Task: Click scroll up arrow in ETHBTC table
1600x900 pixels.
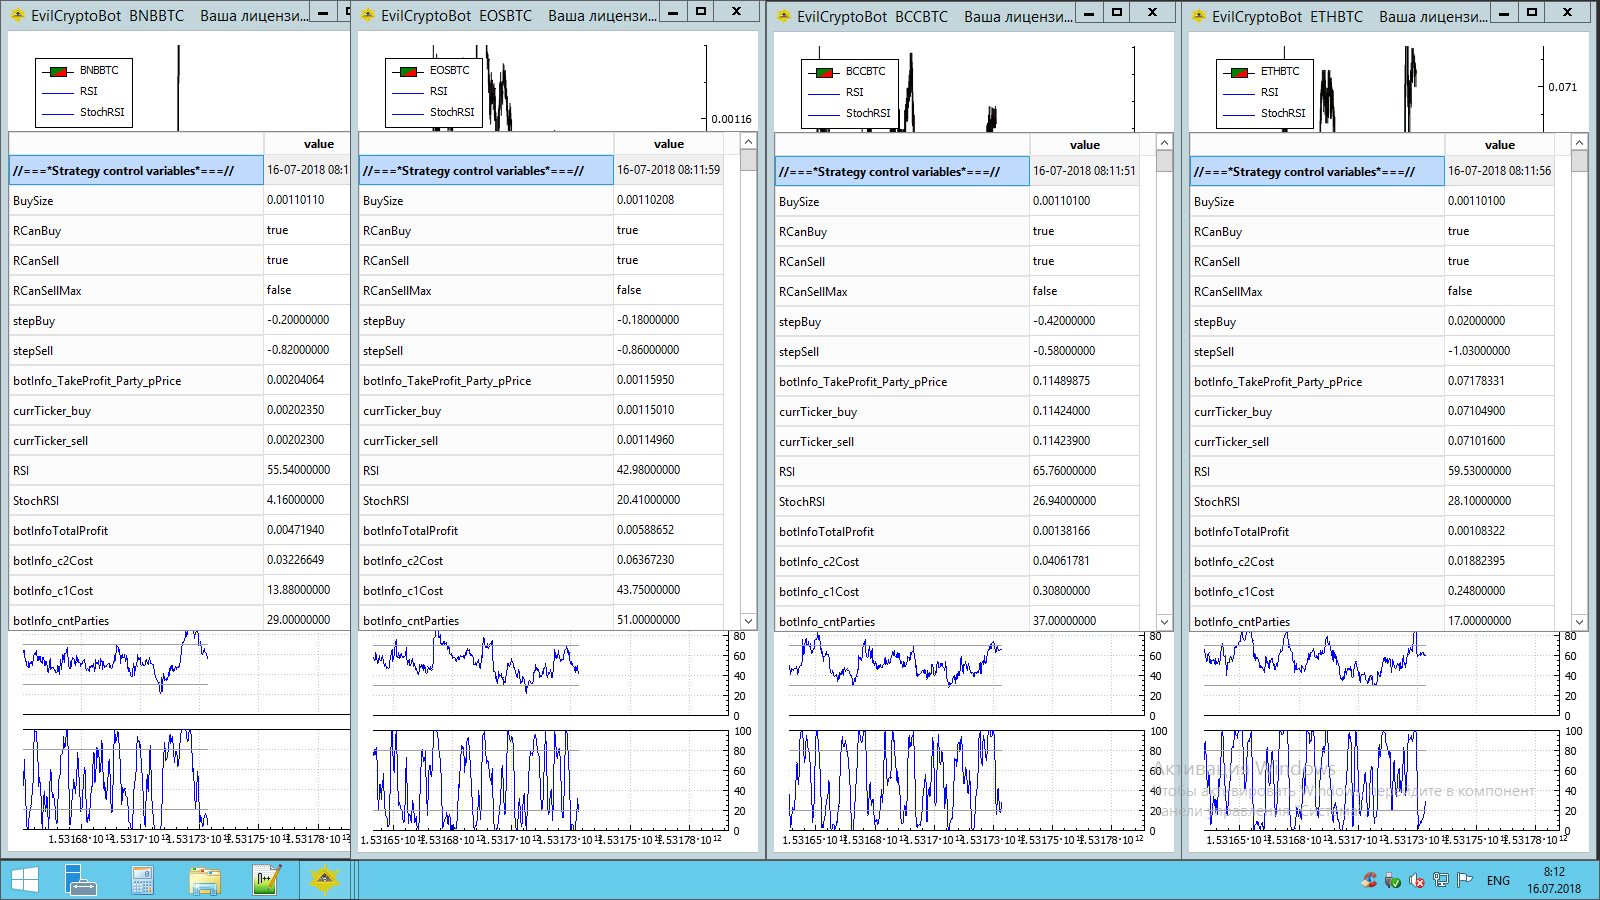Action: [x=1579, y=142]
